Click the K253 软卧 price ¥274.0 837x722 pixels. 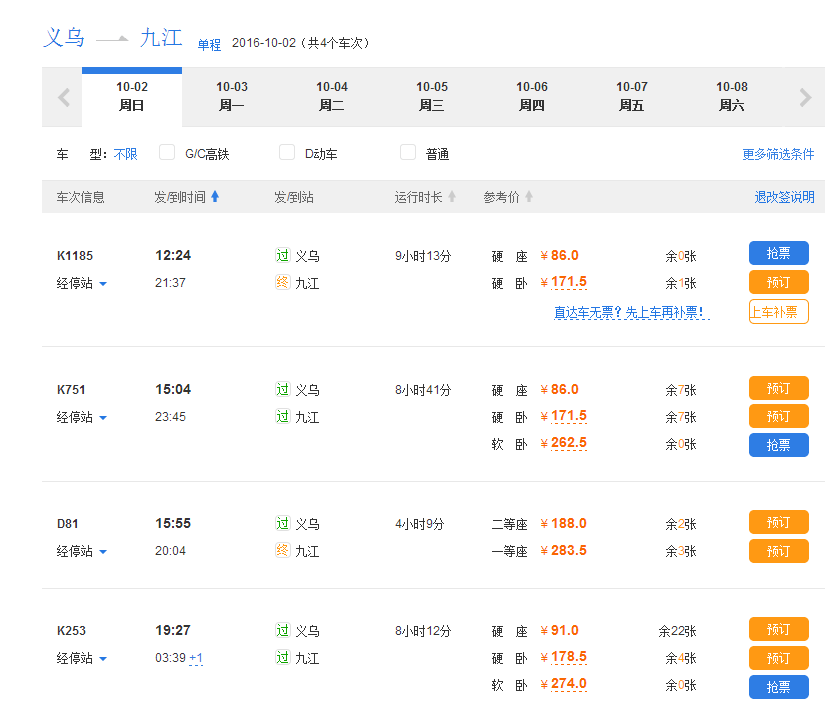click(x=564, y=684)
